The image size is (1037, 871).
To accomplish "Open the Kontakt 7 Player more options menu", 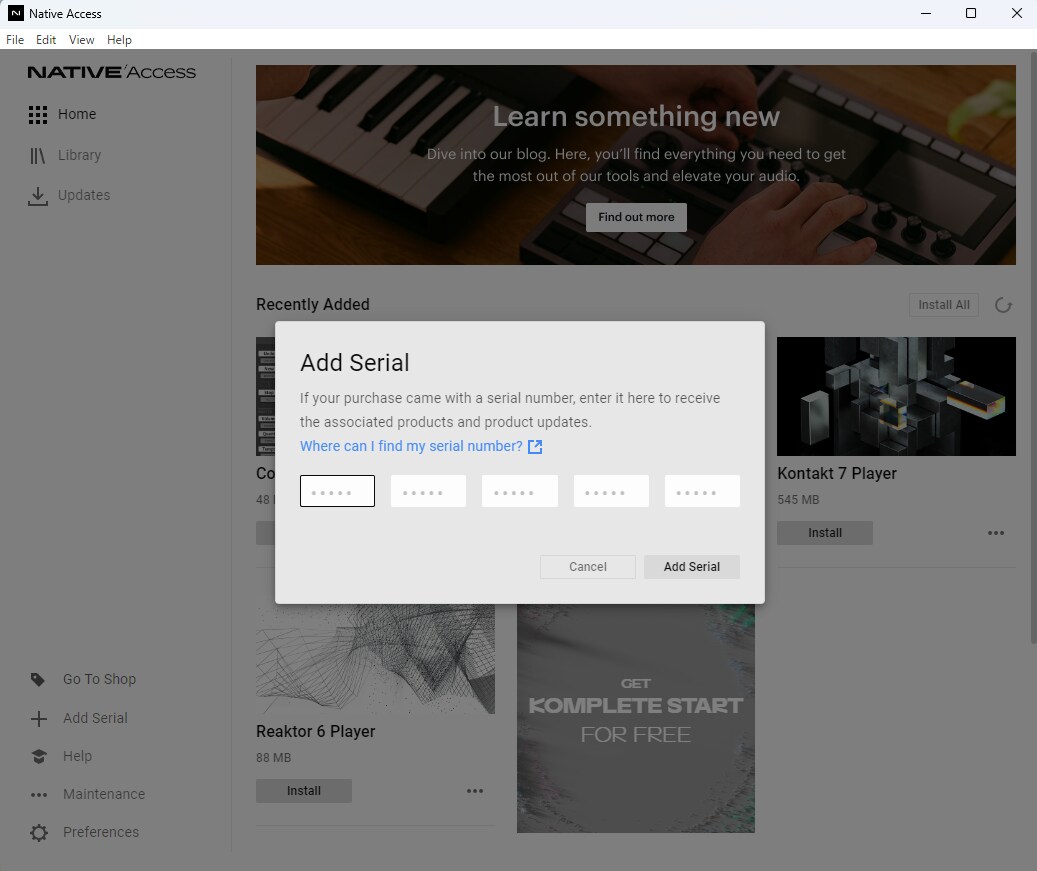I will (x=996, y=534).
